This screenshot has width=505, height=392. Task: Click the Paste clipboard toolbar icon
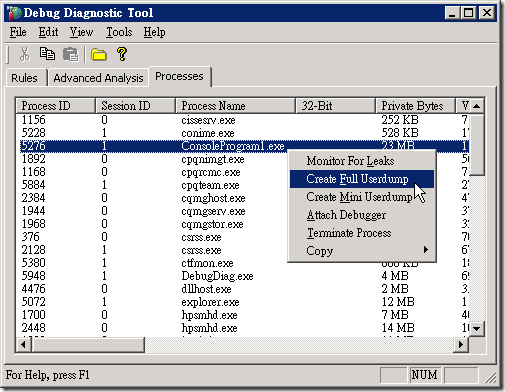point(70,54)
